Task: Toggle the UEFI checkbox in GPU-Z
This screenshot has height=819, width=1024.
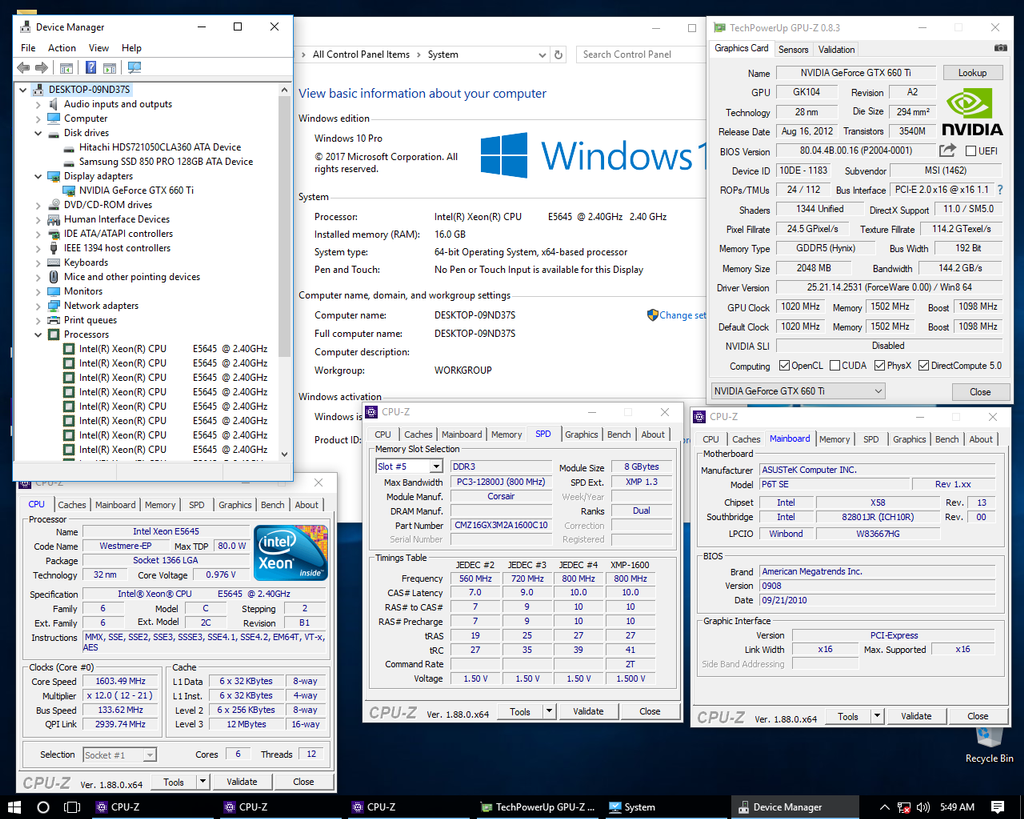Action: coord(971,151)
